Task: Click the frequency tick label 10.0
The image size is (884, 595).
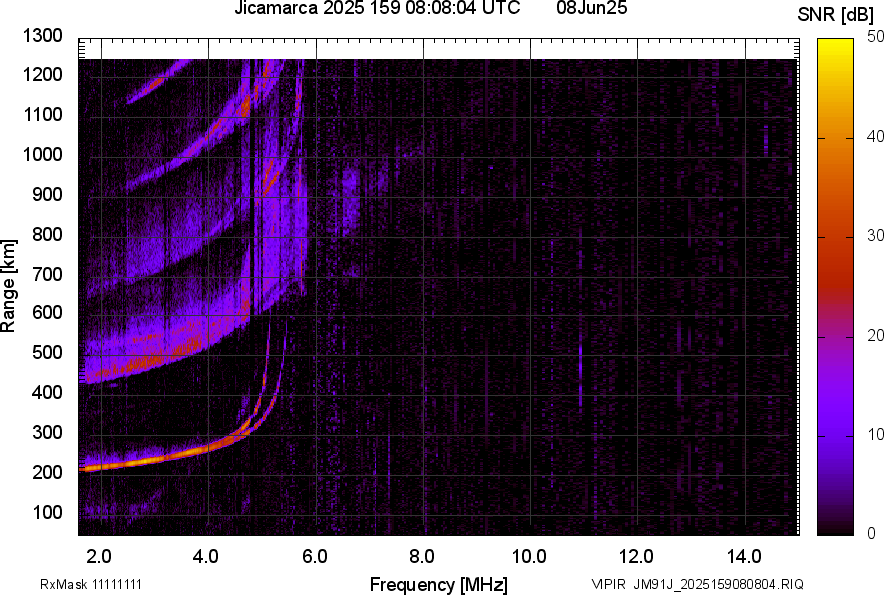Action: click(x=529, y=557)
